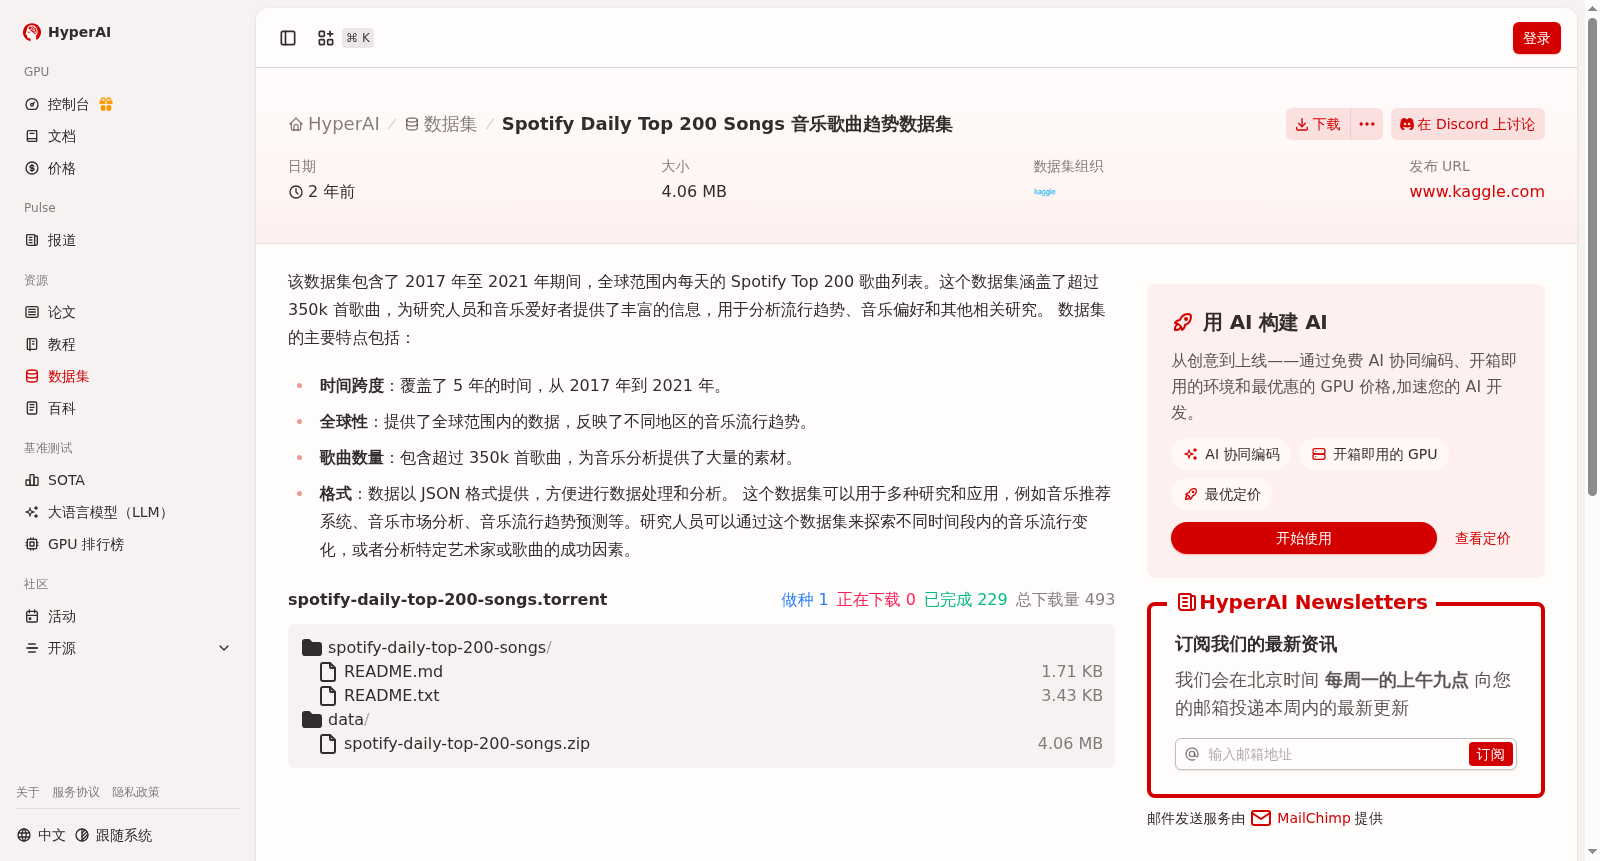Click the 开始使用 button

coord(1304,538)
